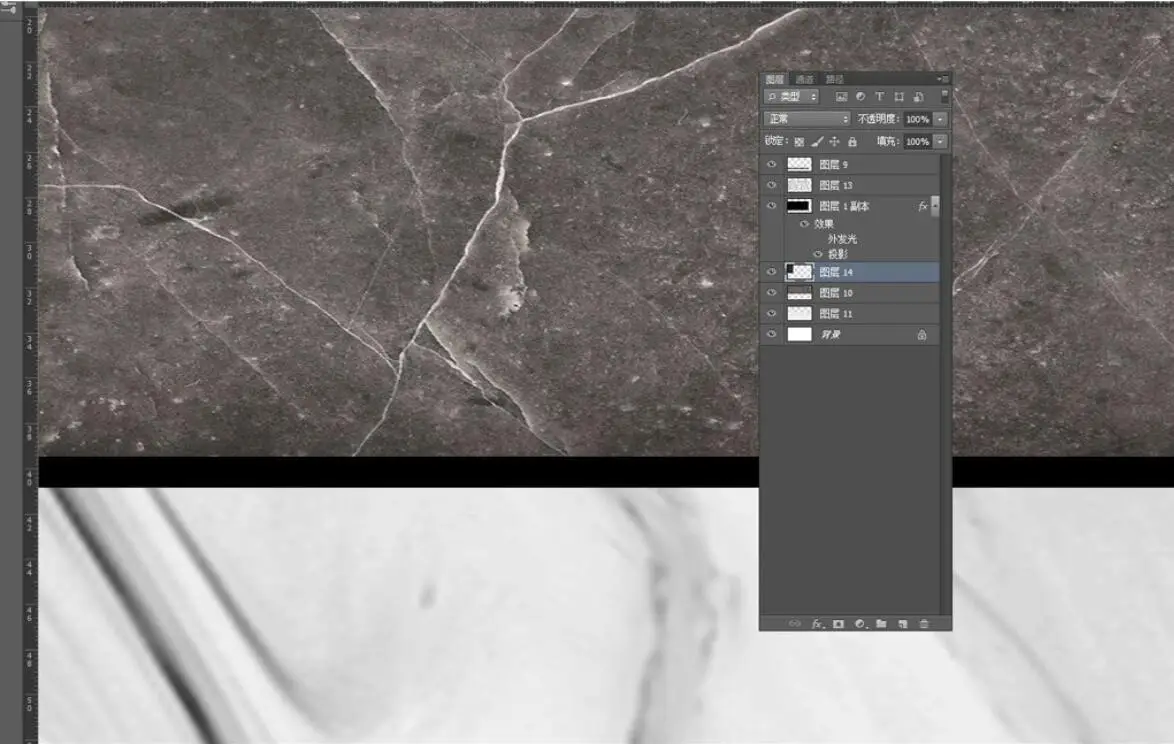Screen dimensions: 1174x744
Task: Create new fill or adjustment layer
Action: 860,624
